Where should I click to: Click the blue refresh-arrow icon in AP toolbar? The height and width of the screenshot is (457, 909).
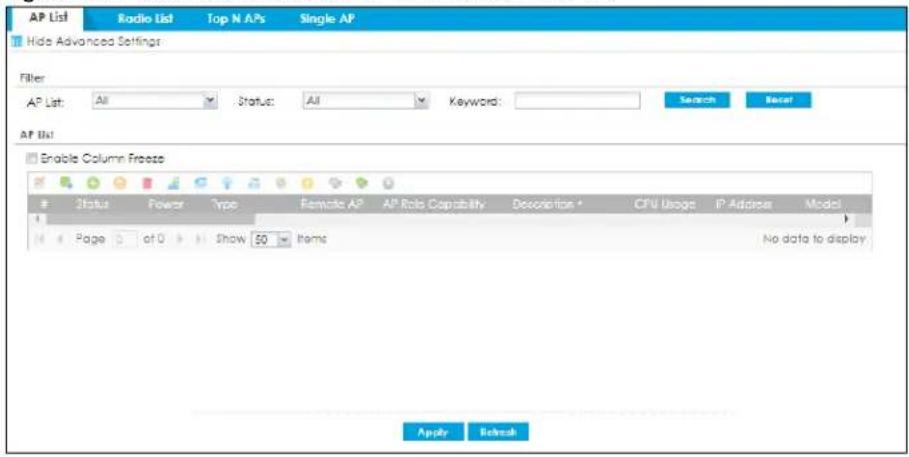(x=201, y=184)
